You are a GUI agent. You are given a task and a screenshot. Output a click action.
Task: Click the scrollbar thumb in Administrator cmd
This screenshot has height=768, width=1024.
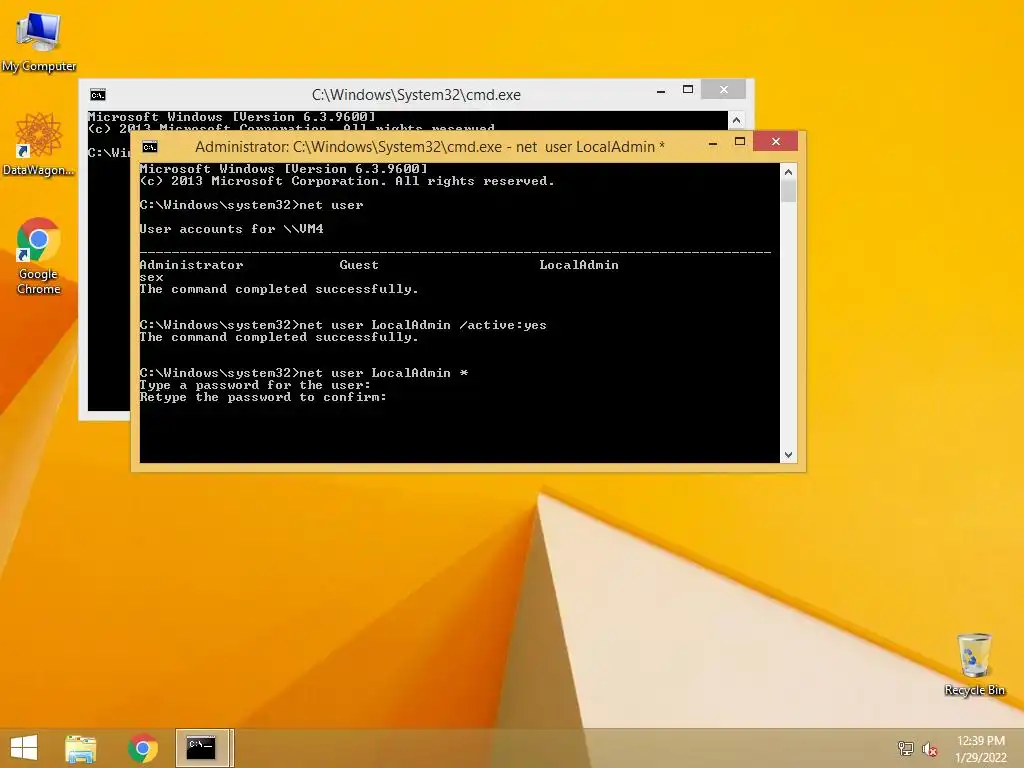(x=788, y=191)
